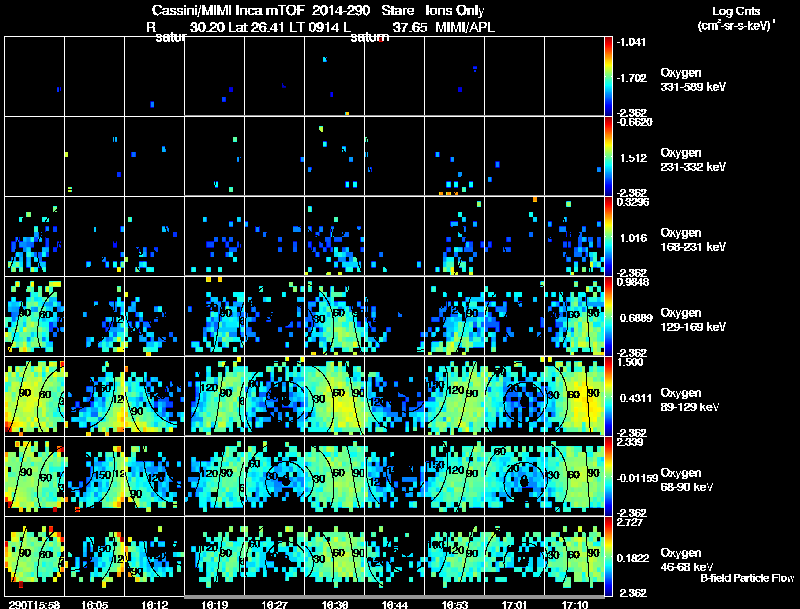Click the Oxygen 331-589 keV color bar
Screen dimensions: 800x609
click(608, 76)
